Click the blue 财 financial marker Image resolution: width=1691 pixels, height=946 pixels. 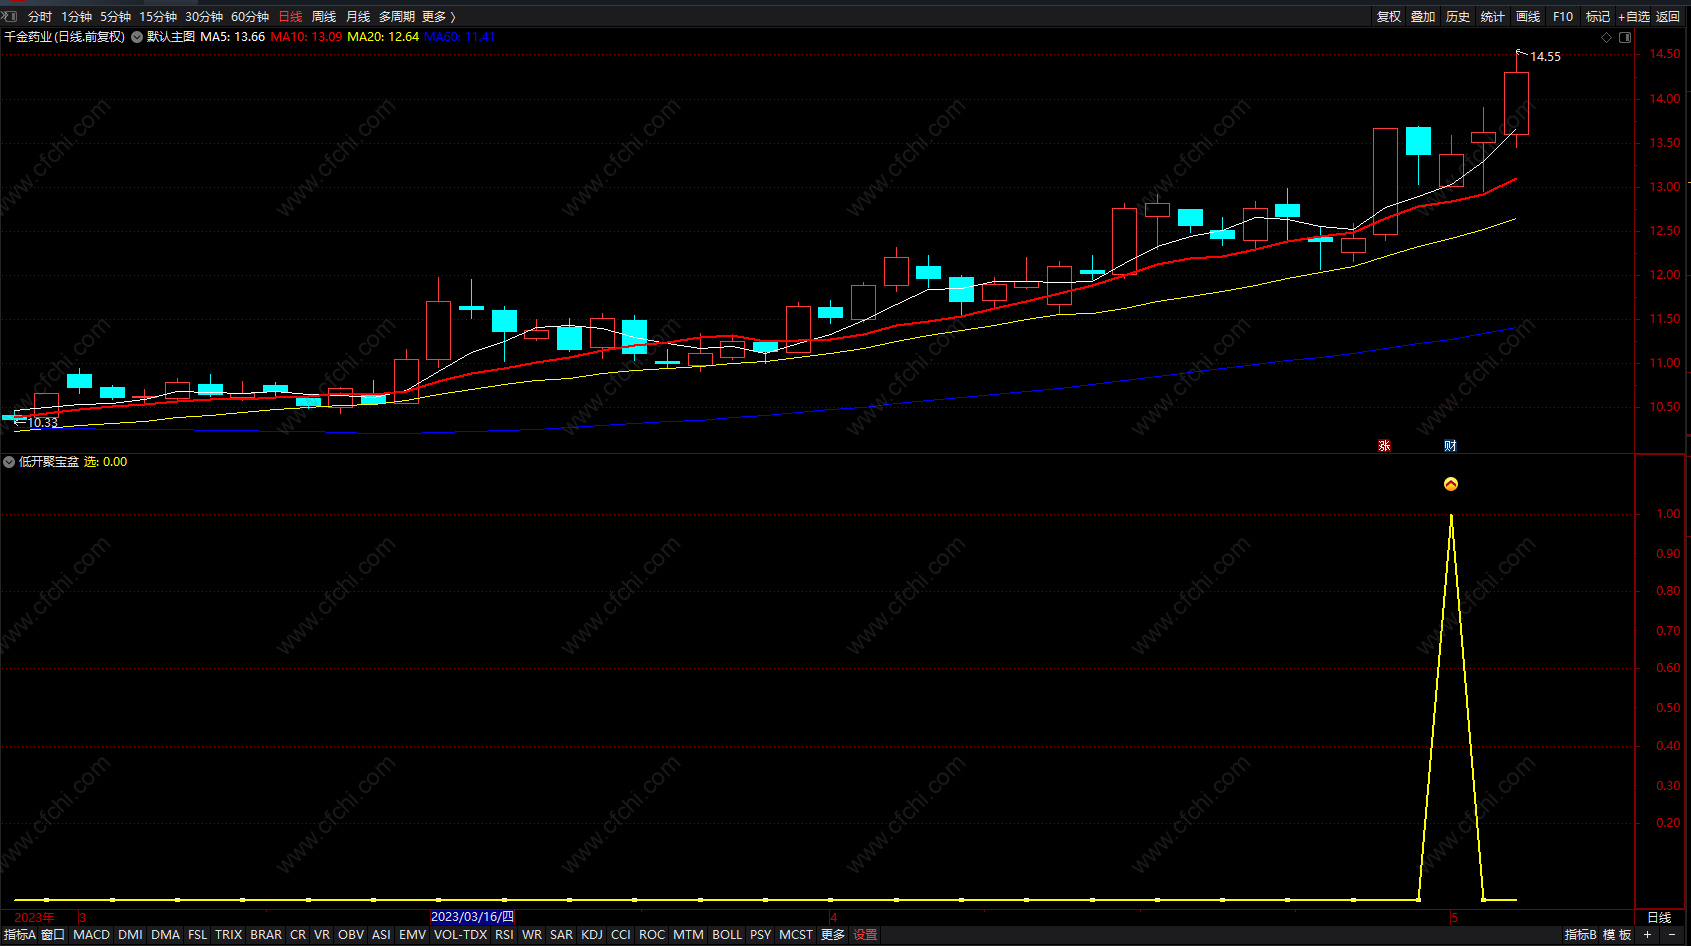1450,446
